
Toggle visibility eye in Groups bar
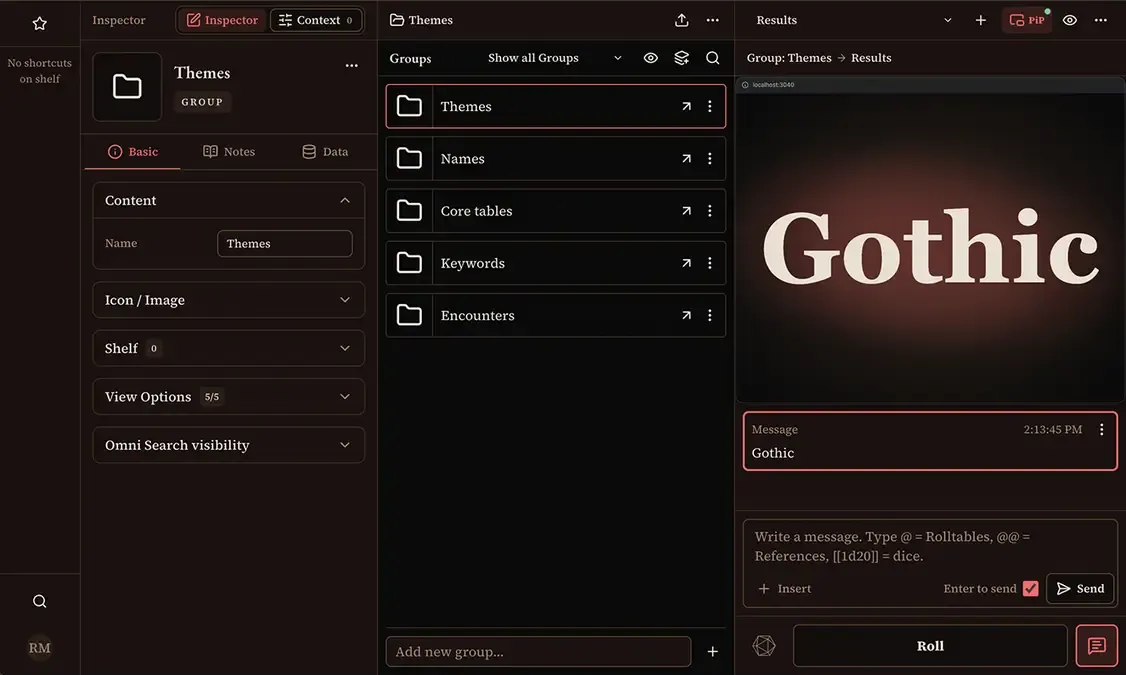(651, 58)
